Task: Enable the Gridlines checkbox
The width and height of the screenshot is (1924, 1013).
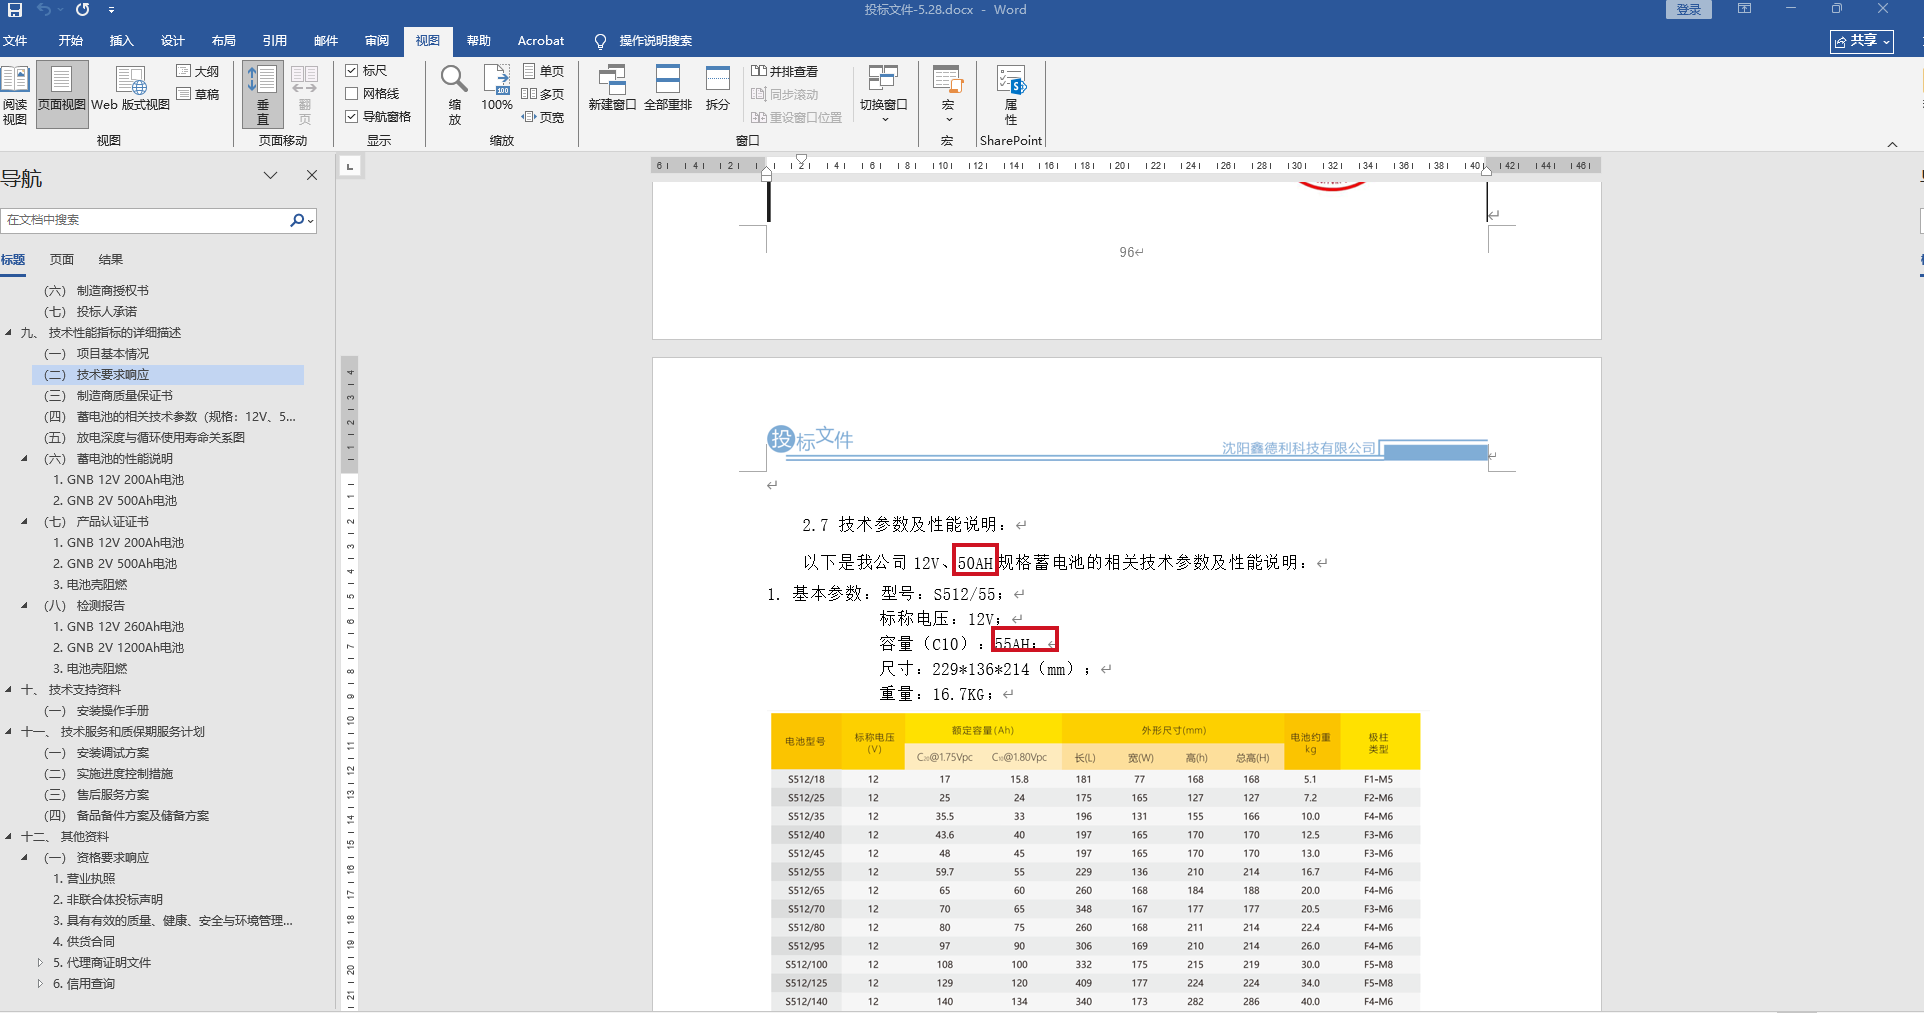Action: tap(352, 94)
